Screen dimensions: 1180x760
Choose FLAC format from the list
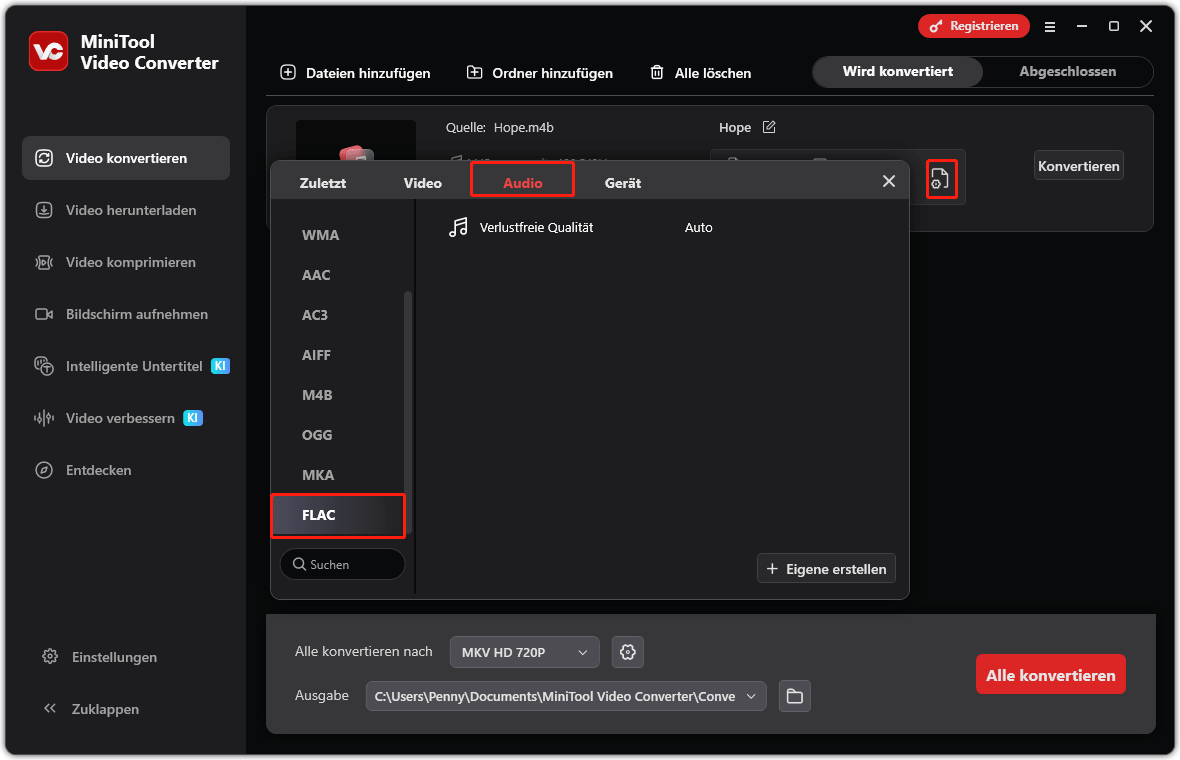point(337,515)
